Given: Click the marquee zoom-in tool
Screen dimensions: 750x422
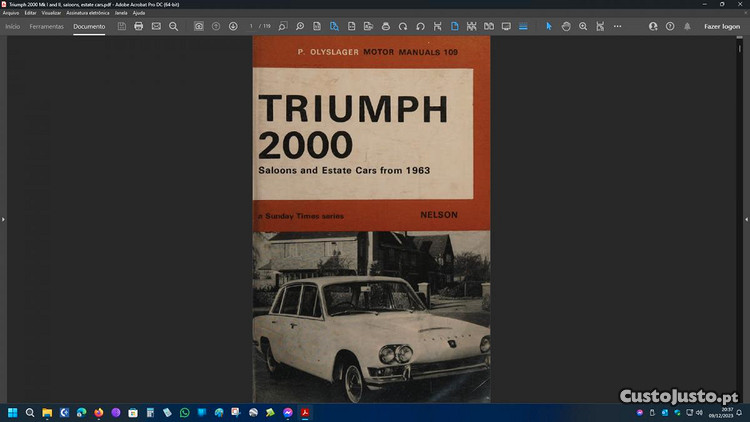Looking at the screenshot, I should (583, 26).
